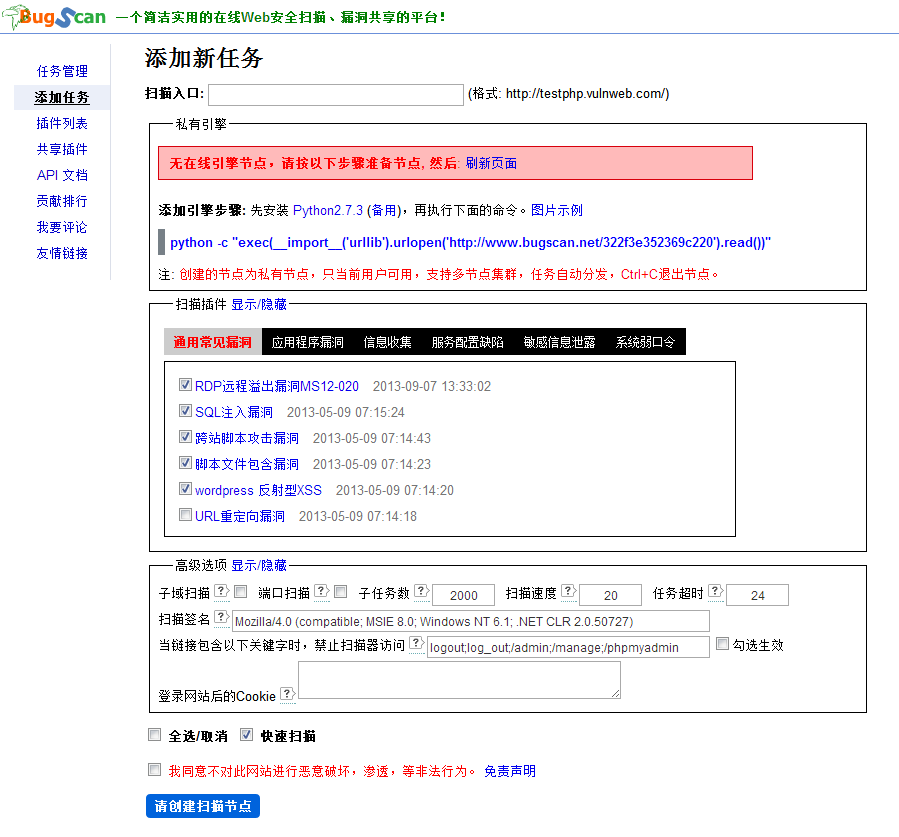Click the BugScan logo

[54, 17]
